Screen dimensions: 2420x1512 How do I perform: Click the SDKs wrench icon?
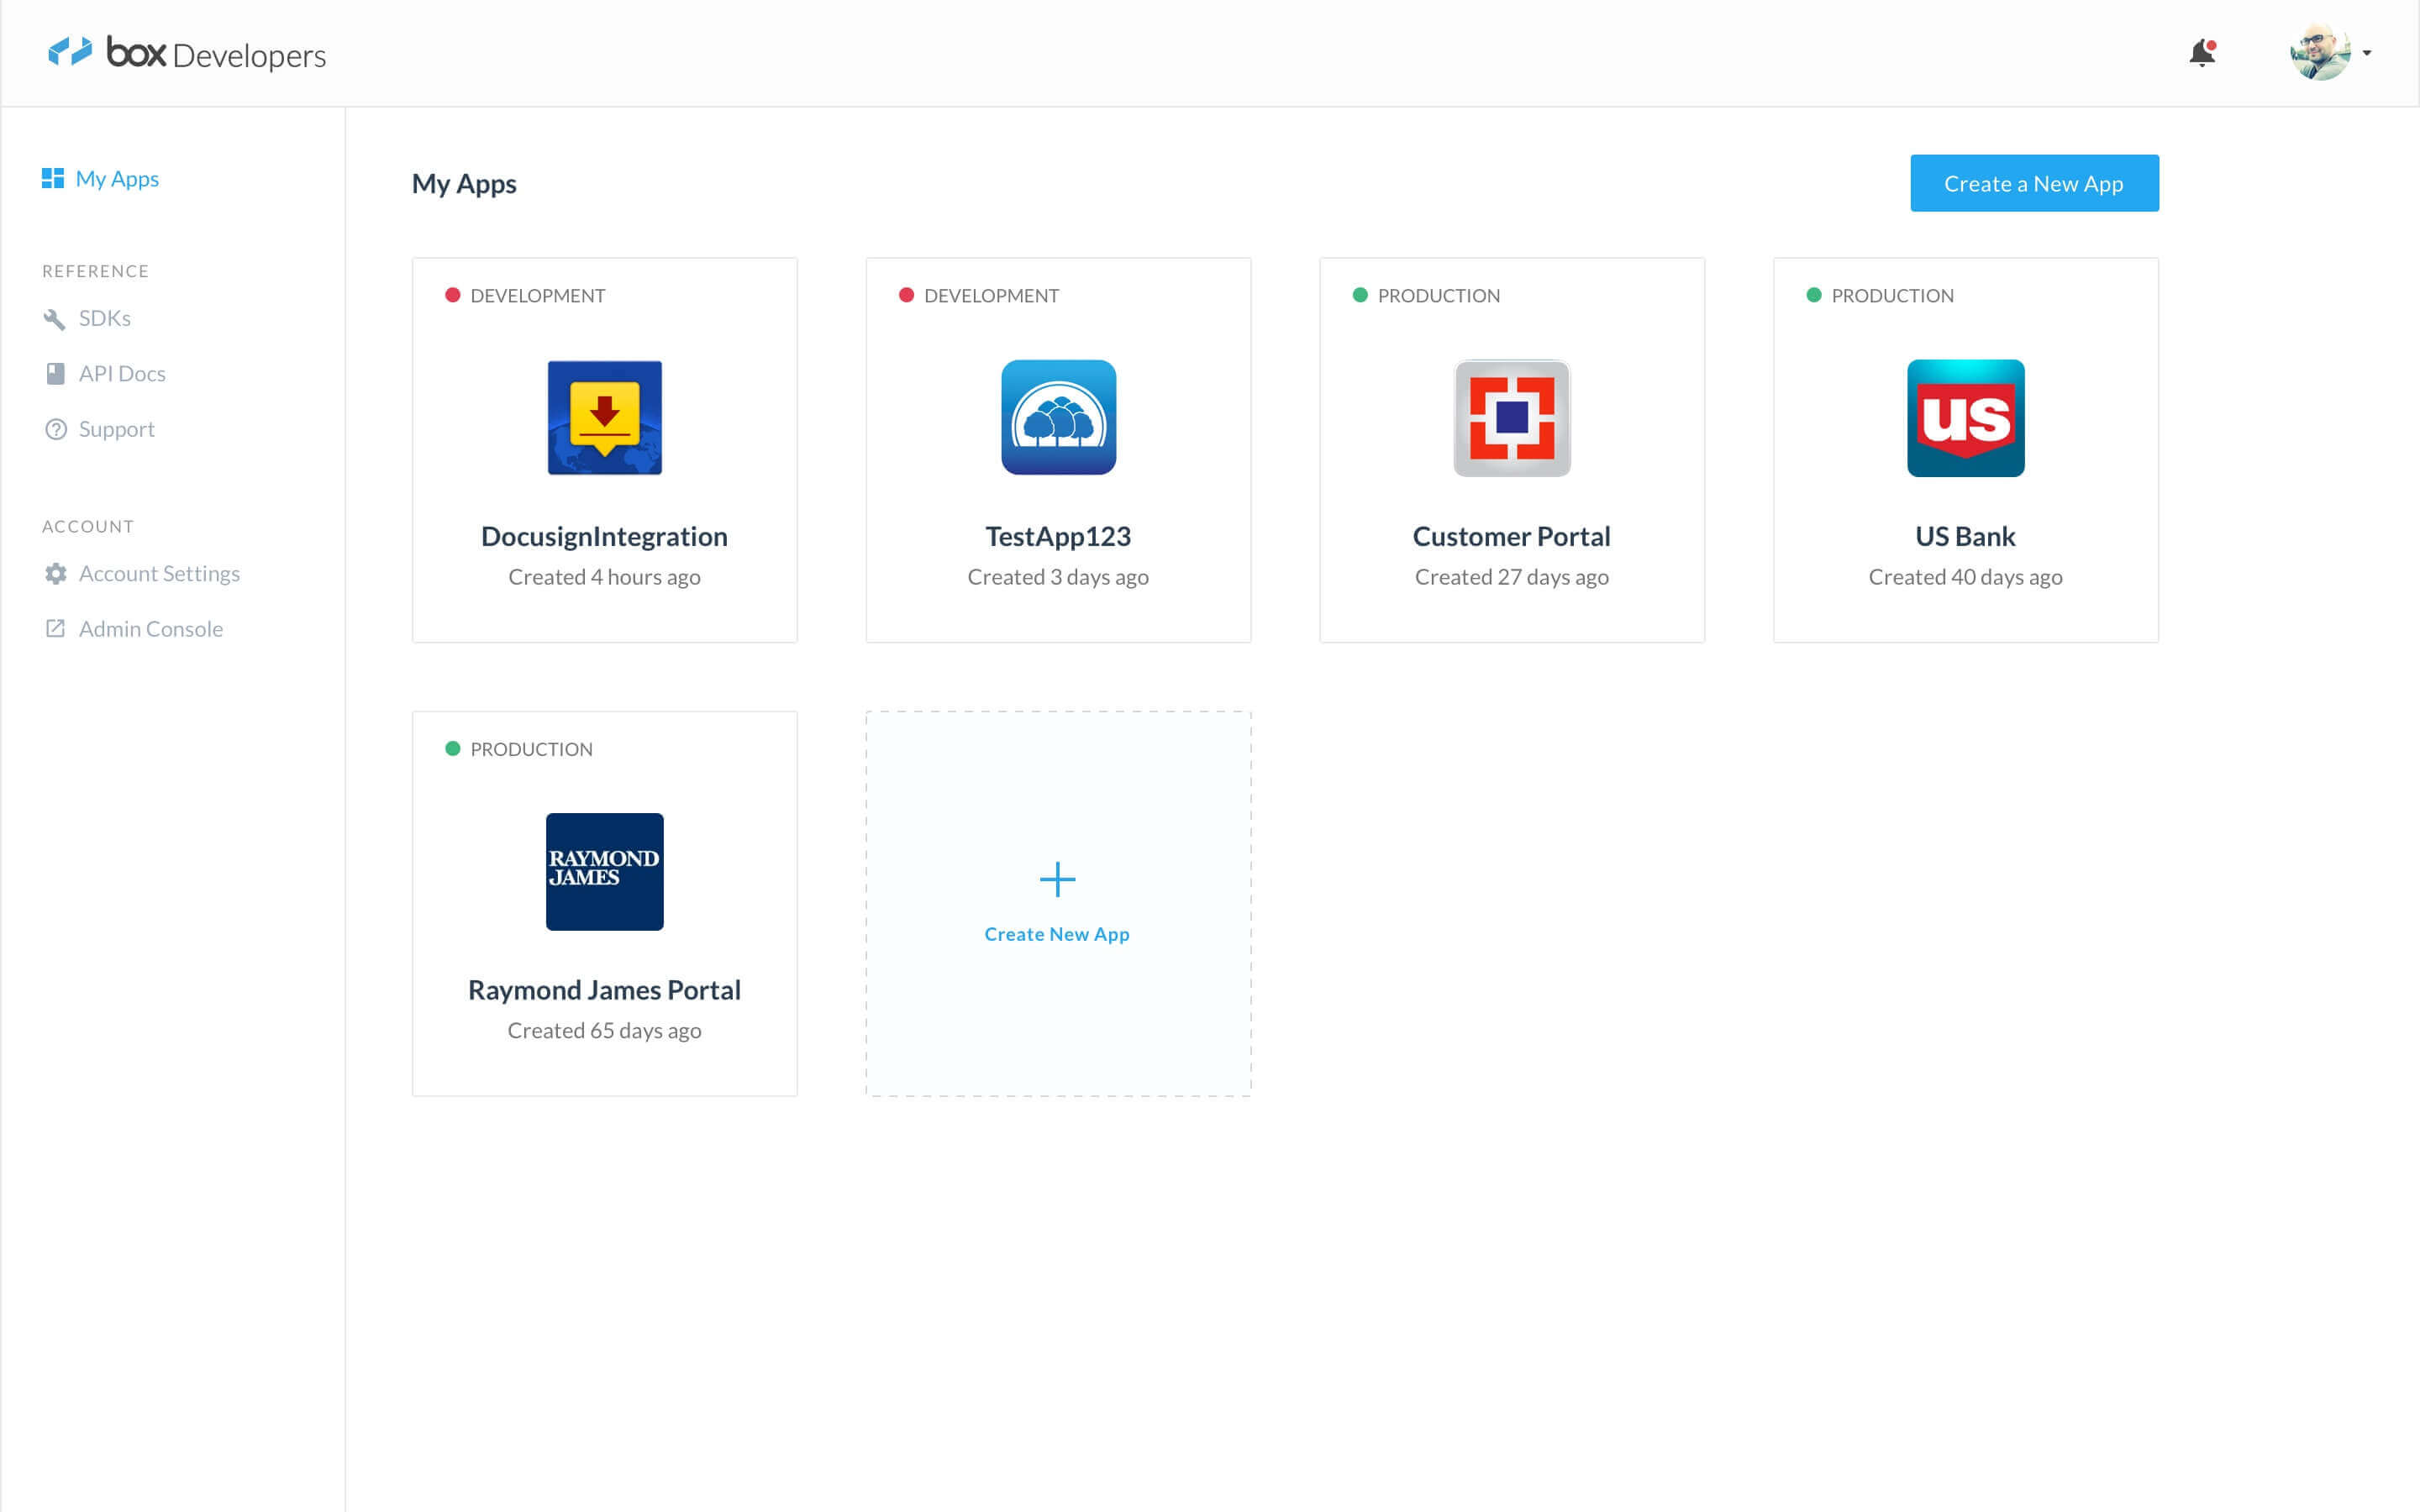[55, 319]
